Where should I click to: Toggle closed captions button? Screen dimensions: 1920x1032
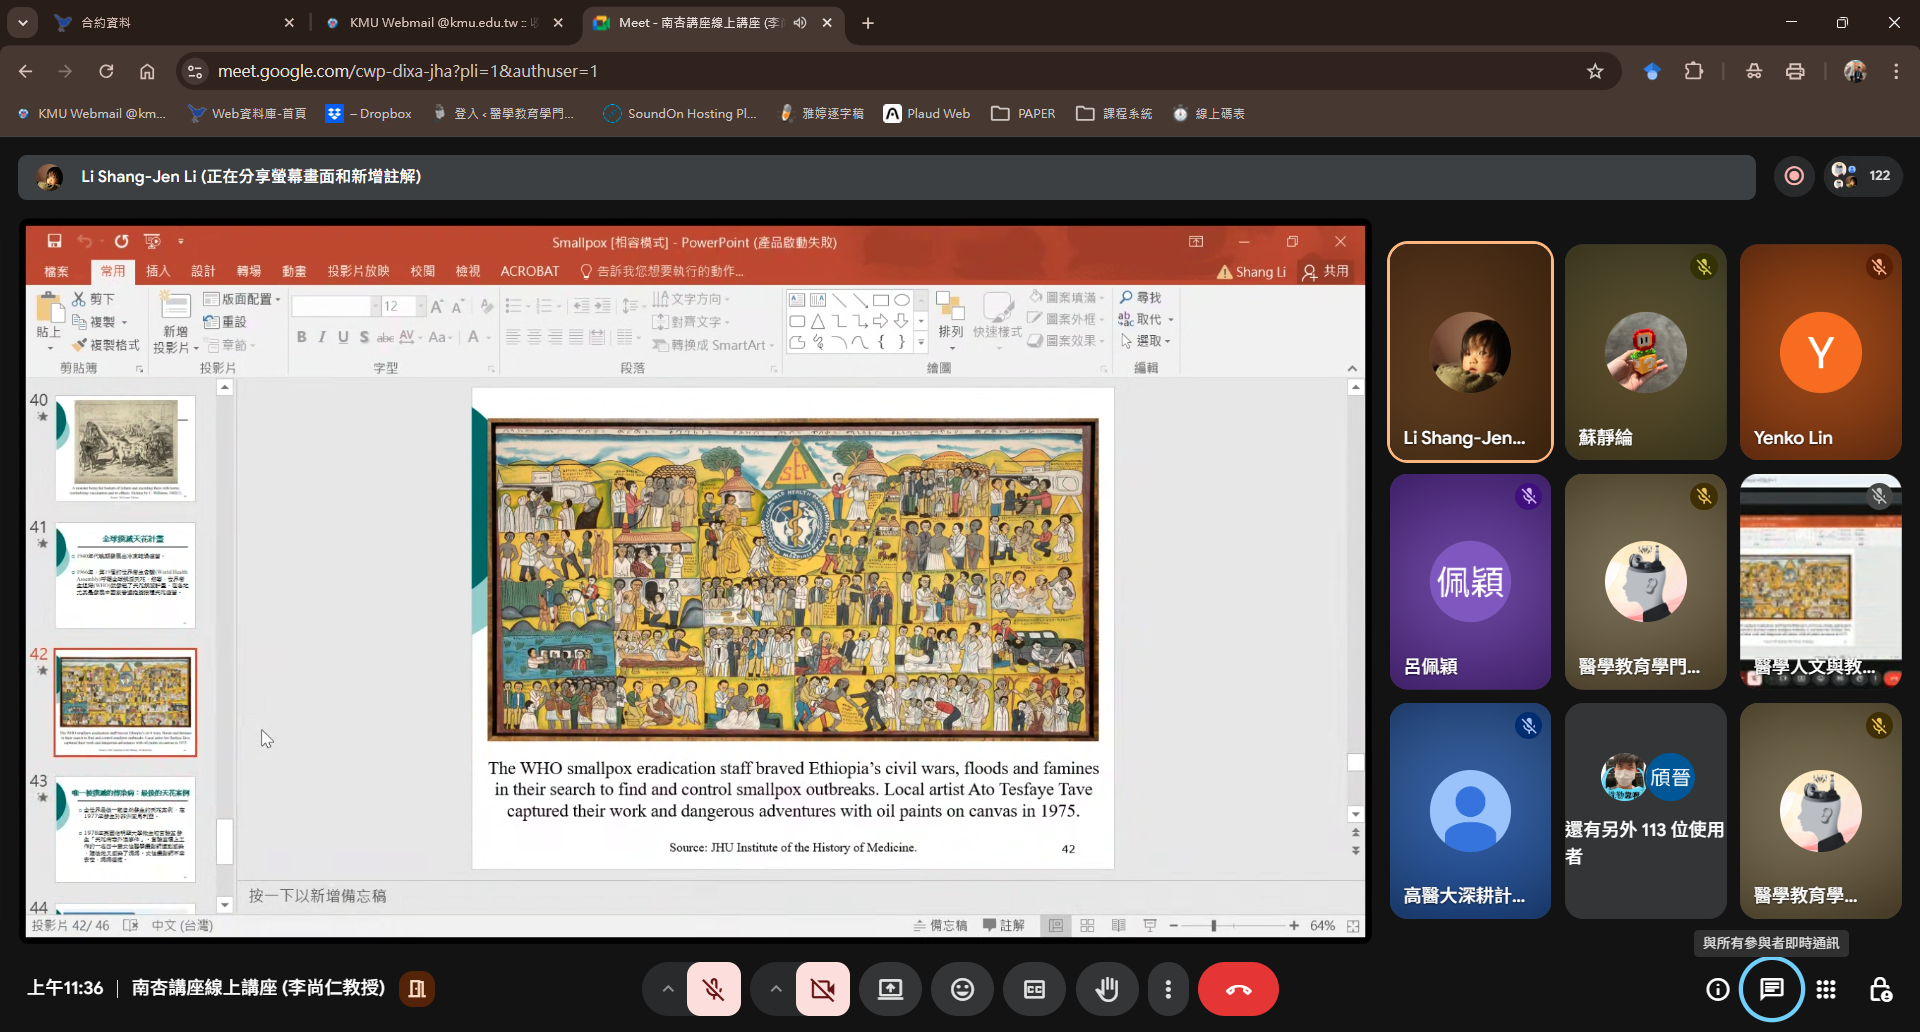[x=1034, y=989]
